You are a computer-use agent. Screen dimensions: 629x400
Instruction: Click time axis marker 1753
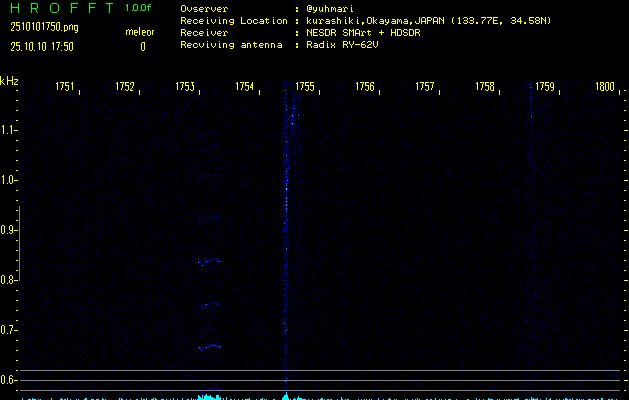185,86
